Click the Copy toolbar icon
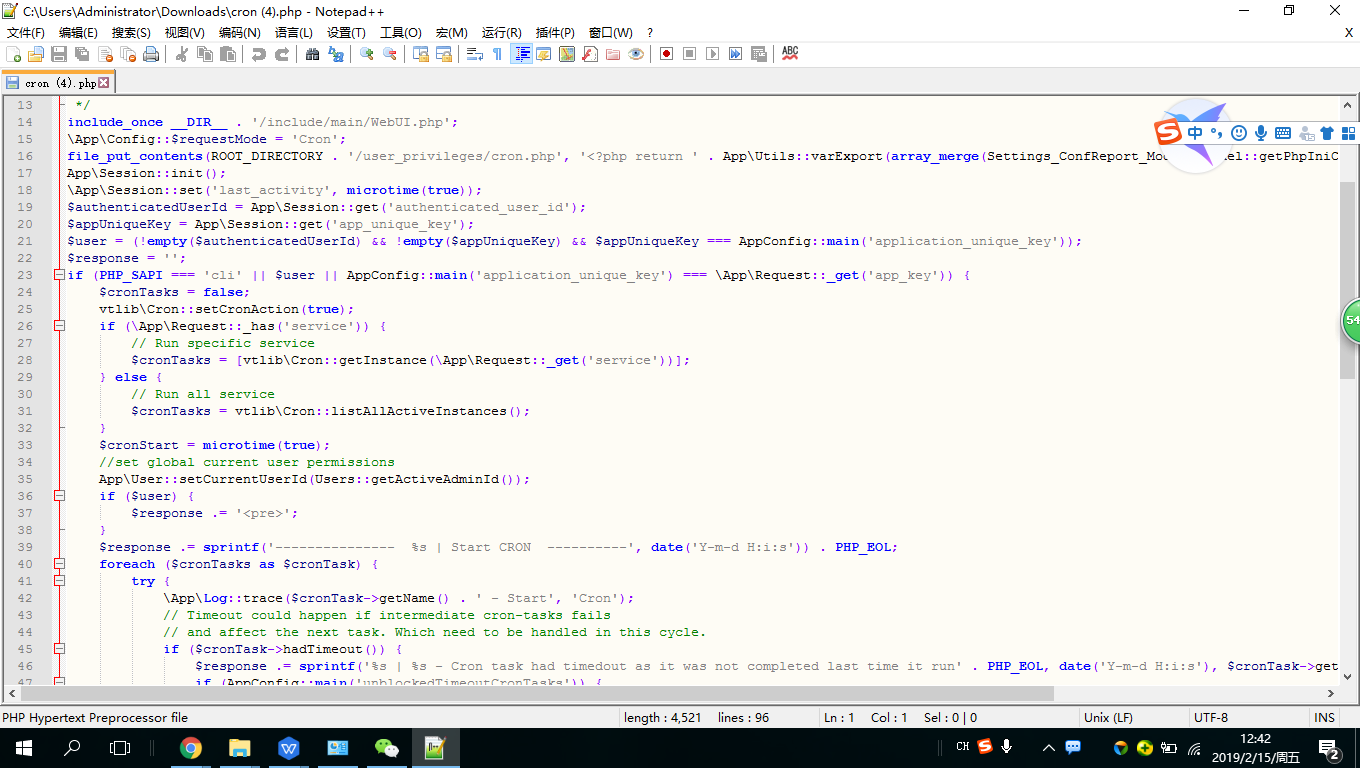The width and height of the screenshot is (1360, 768). [204, 54]
